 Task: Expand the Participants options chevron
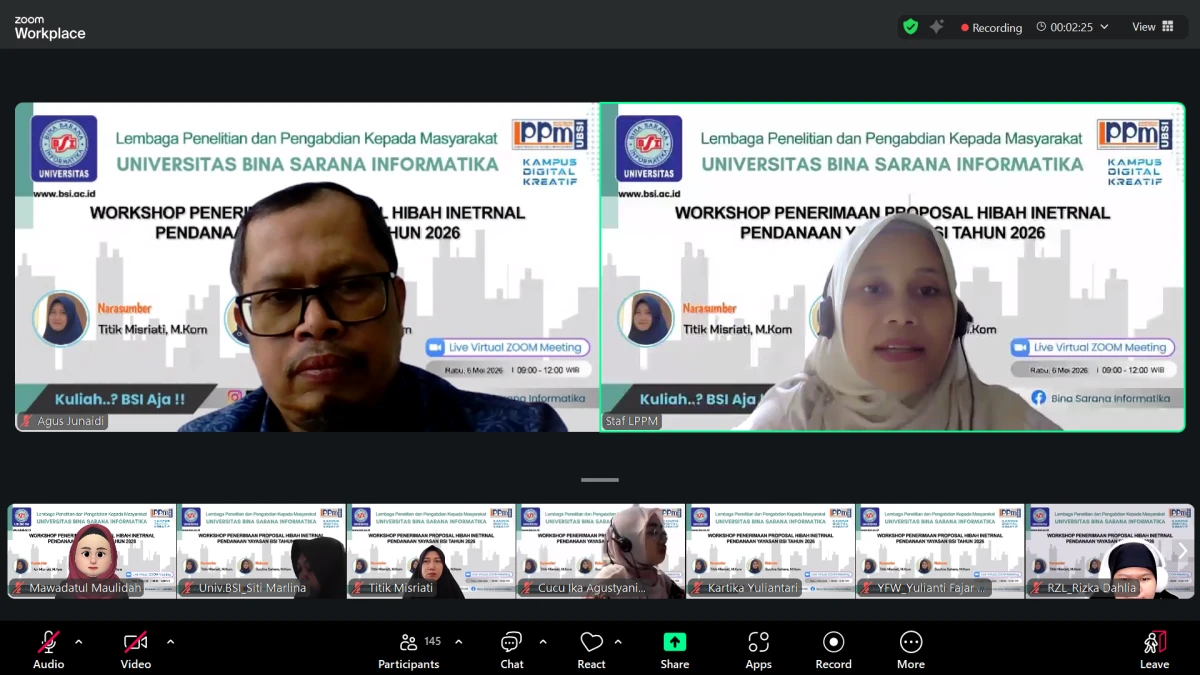[459, 641]
